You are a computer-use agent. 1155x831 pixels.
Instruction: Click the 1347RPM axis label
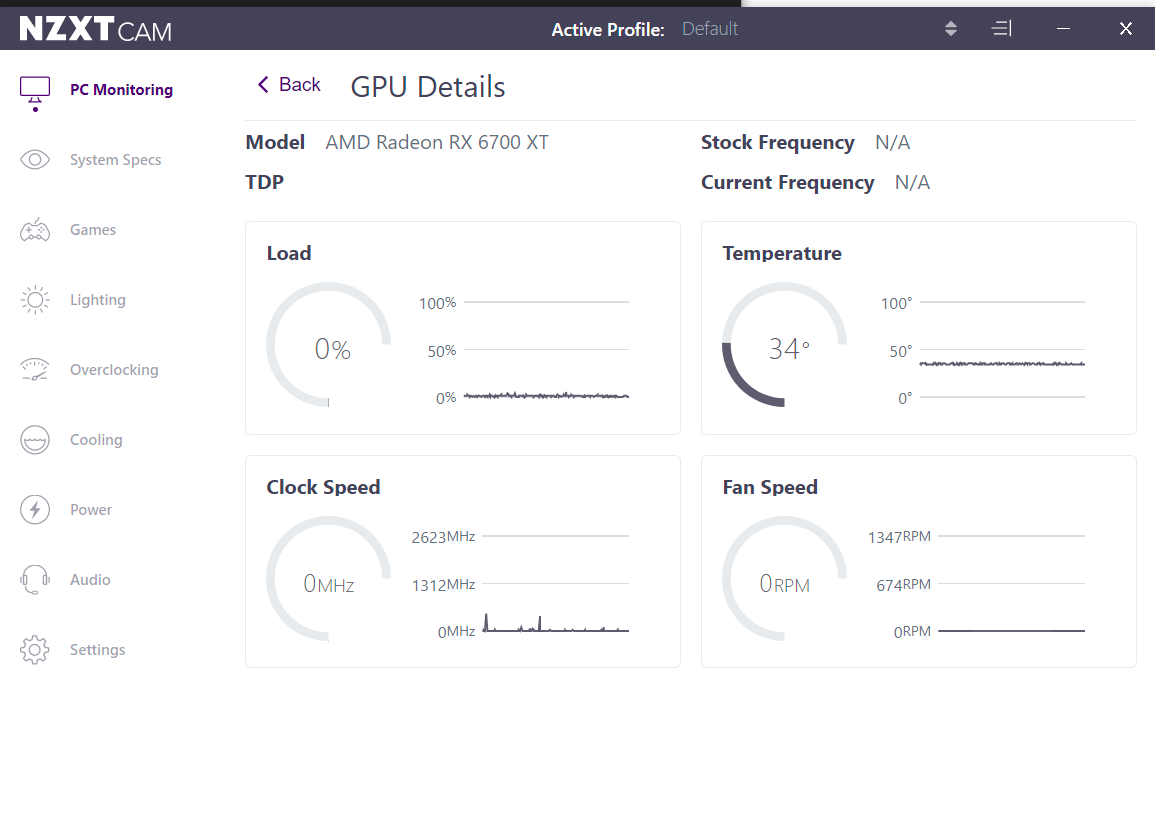pos(899,537)
